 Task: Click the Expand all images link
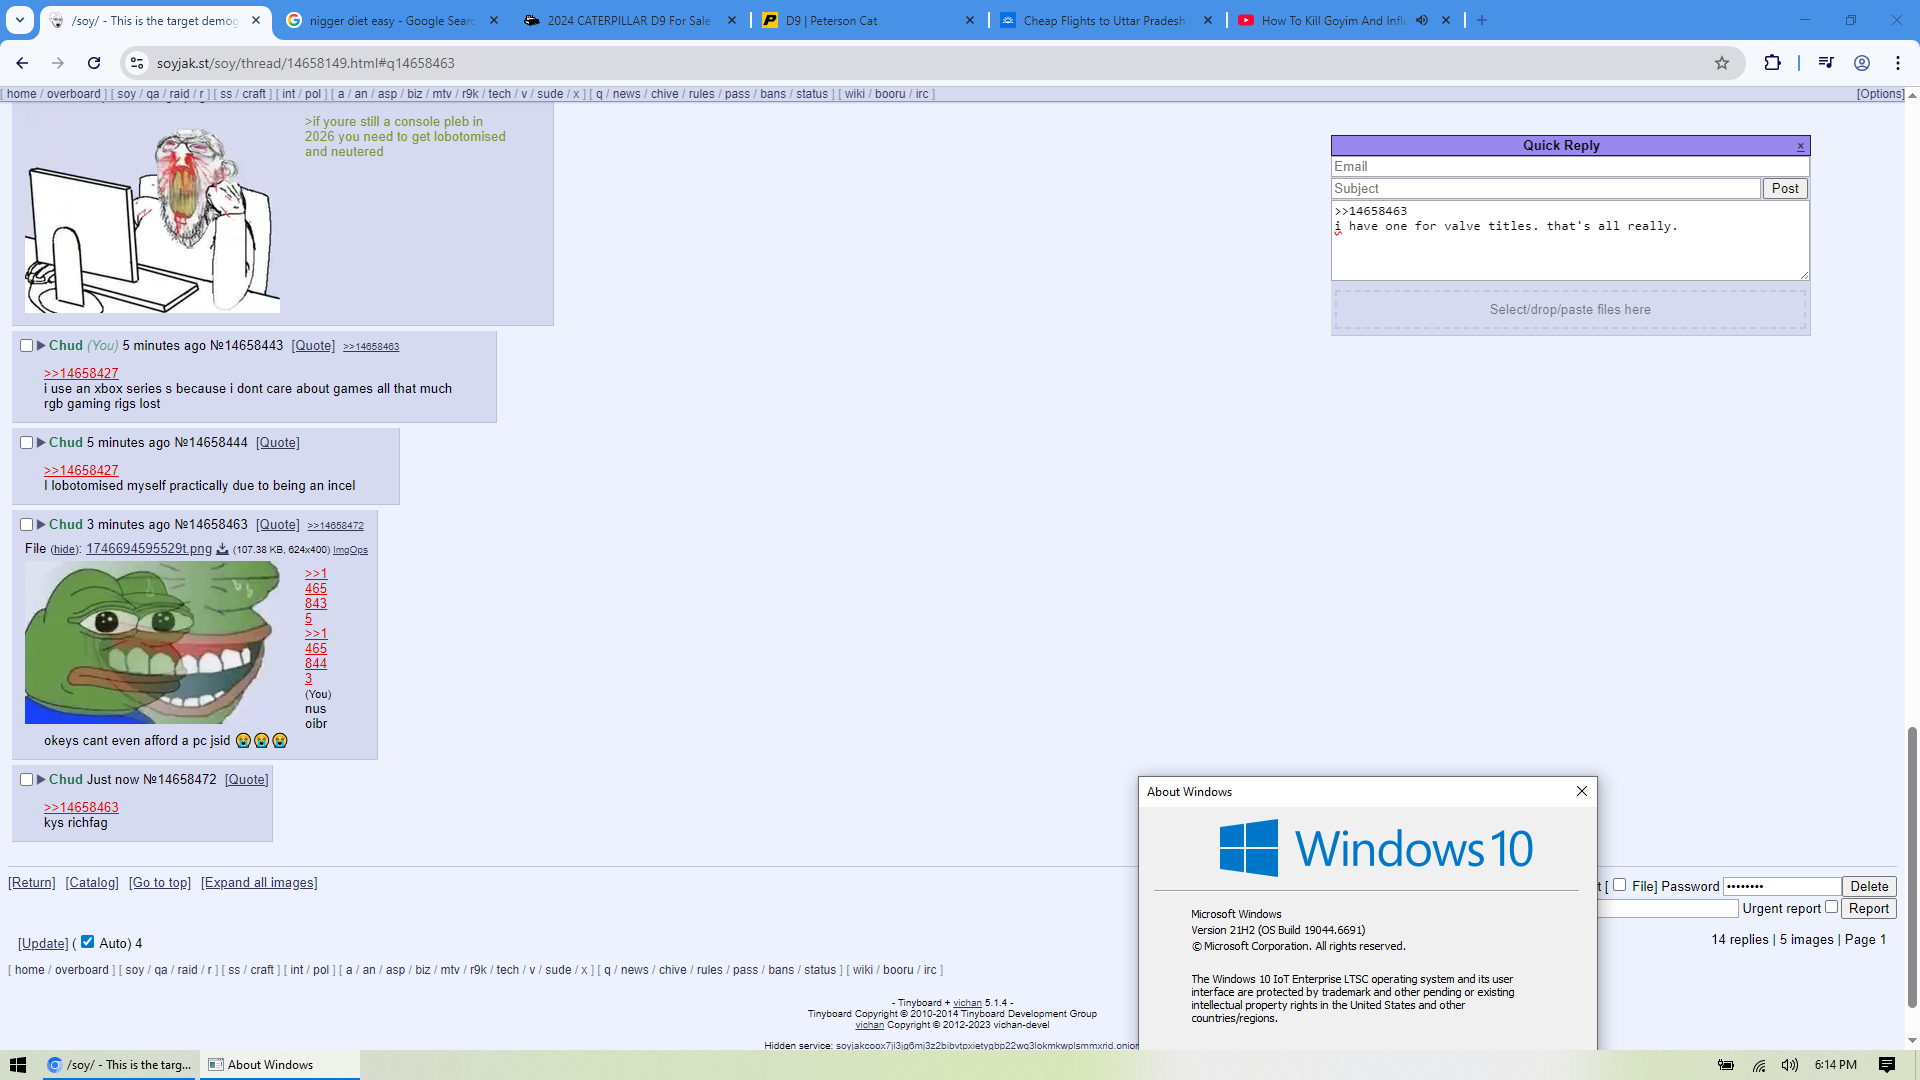coord(259,883)
